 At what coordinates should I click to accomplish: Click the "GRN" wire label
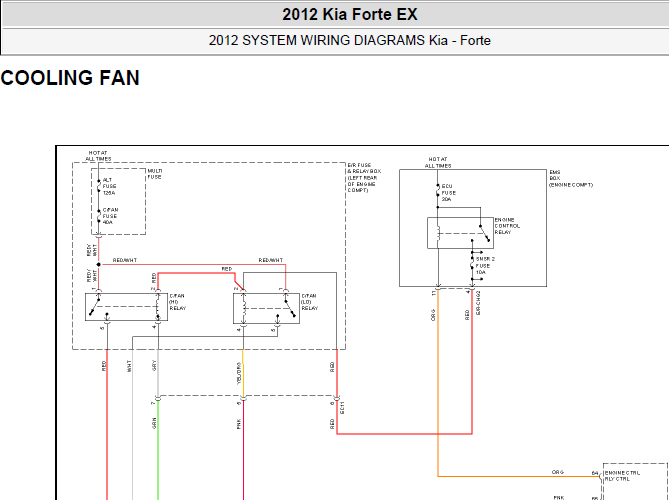[x=154, y=423]
